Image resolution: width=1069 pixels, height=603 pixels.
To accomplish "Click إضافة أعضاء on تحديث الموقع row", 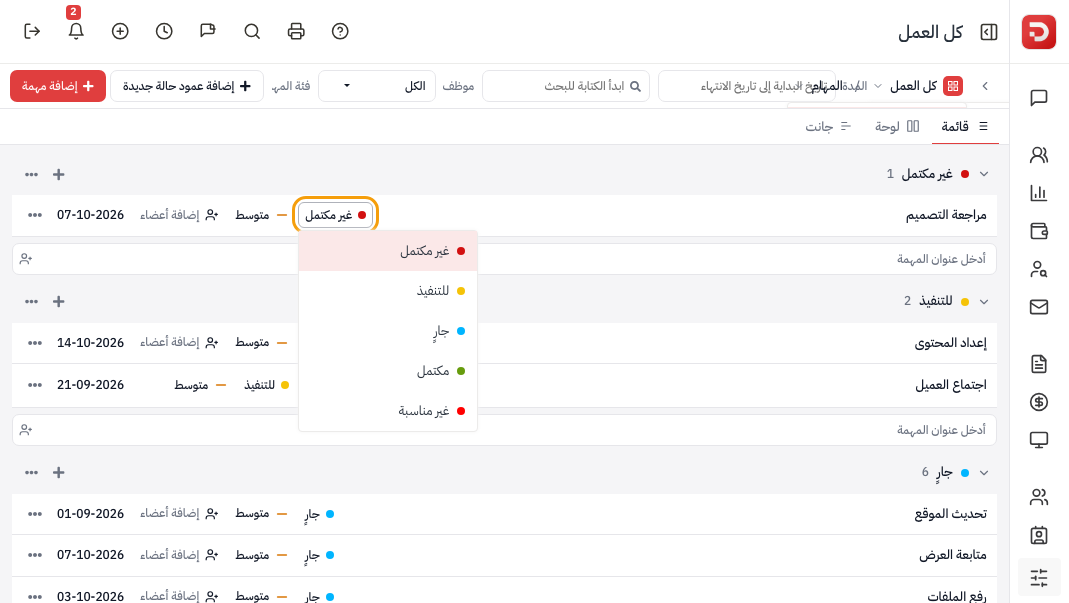I will (179, 514).
